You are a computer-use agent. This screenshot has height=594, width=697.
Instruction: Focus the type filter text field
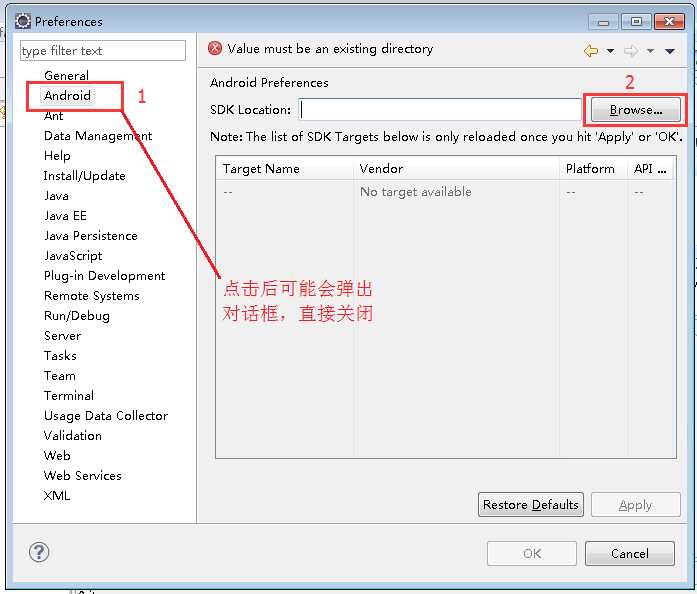click(x=103, y=51)
